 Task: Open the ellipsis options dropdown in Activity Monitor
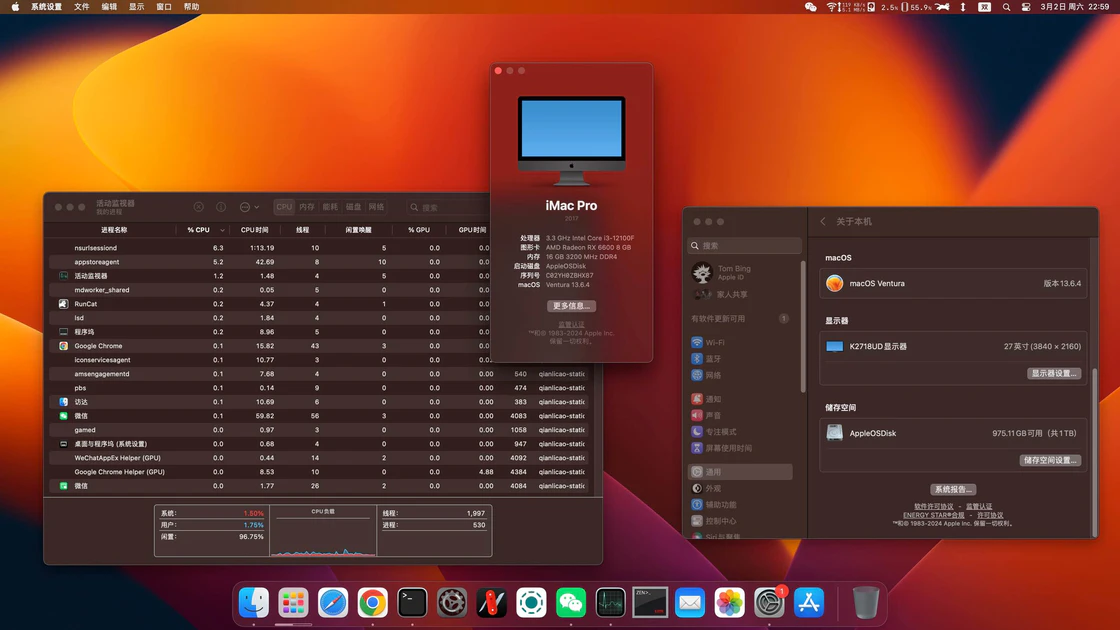click(x=249, y=207)
